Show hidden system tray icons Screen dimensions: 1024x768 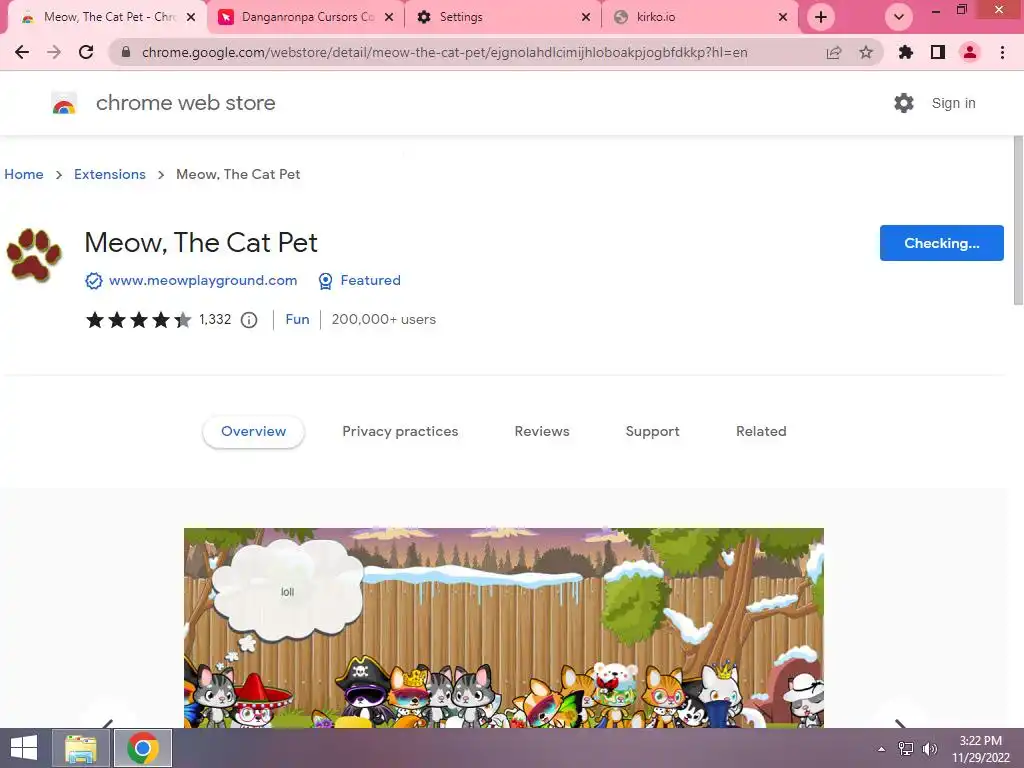coord(881,749)
